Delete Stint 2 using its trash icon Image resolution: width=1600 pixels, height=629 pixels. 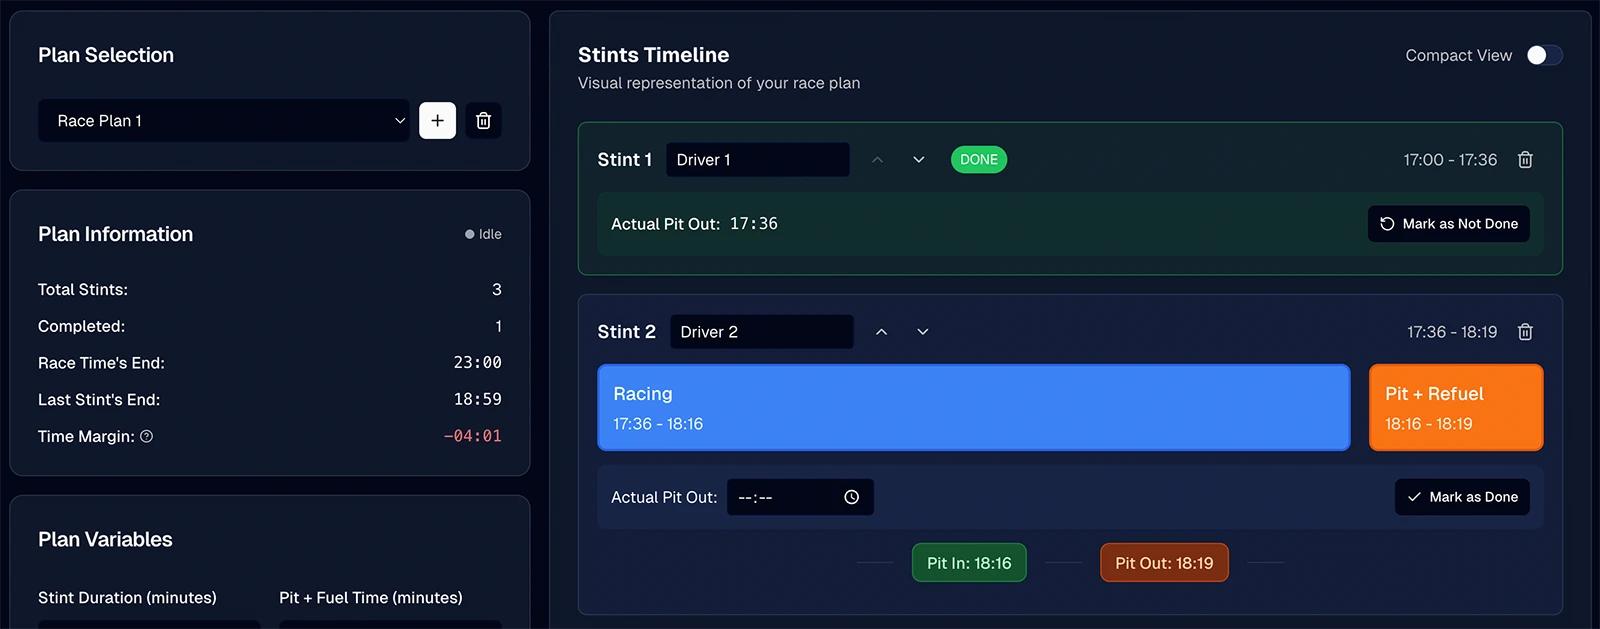(1525, 332)
